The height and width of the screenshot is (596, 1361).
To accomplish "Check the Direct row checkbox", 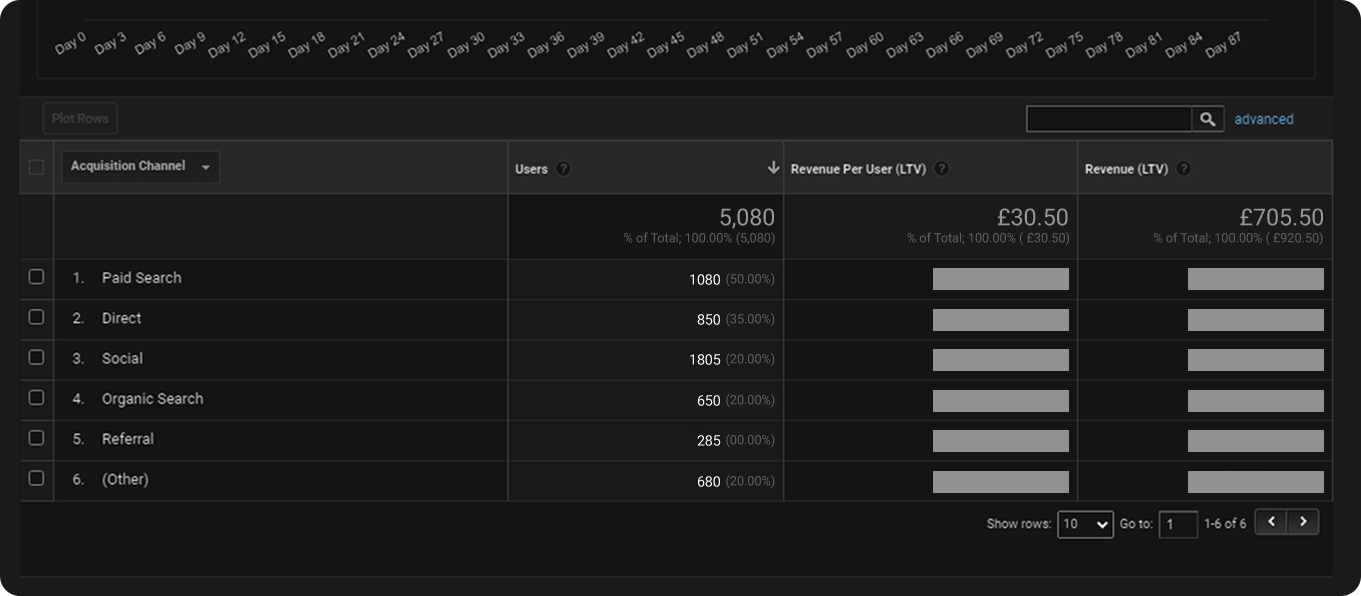I will 37,317.
